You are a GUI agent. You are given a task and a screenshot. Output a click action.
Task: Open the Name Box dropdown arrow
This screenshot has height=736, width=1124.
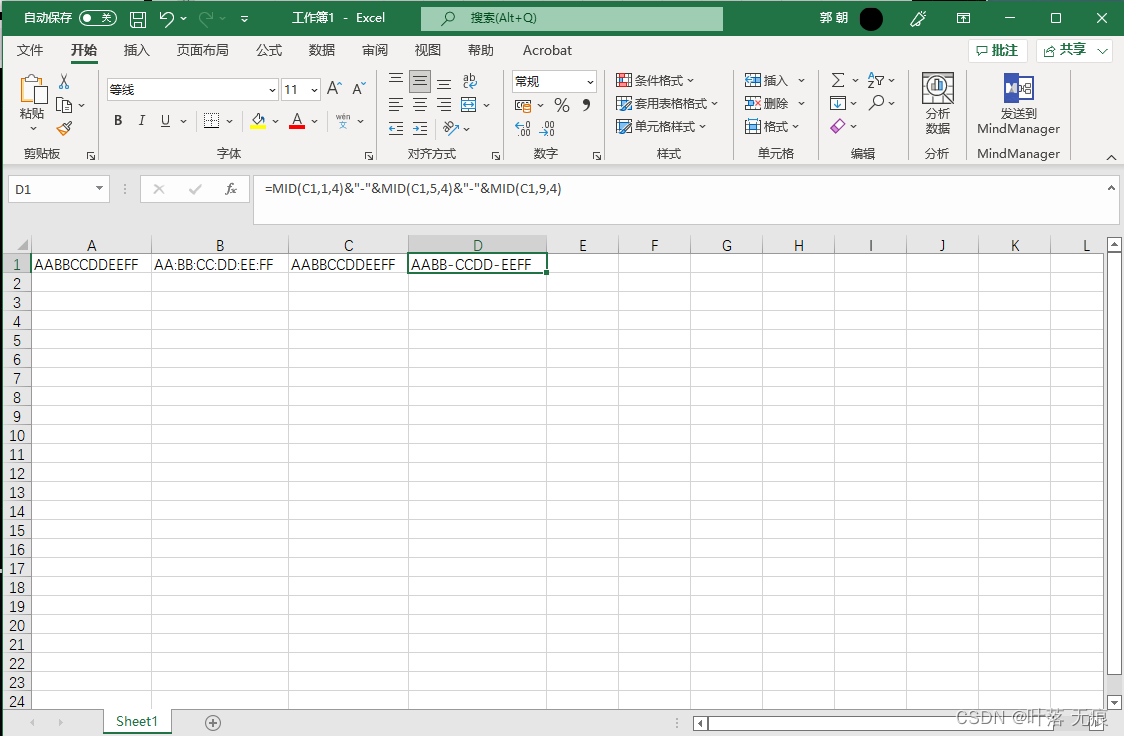[x=100, y=188]
